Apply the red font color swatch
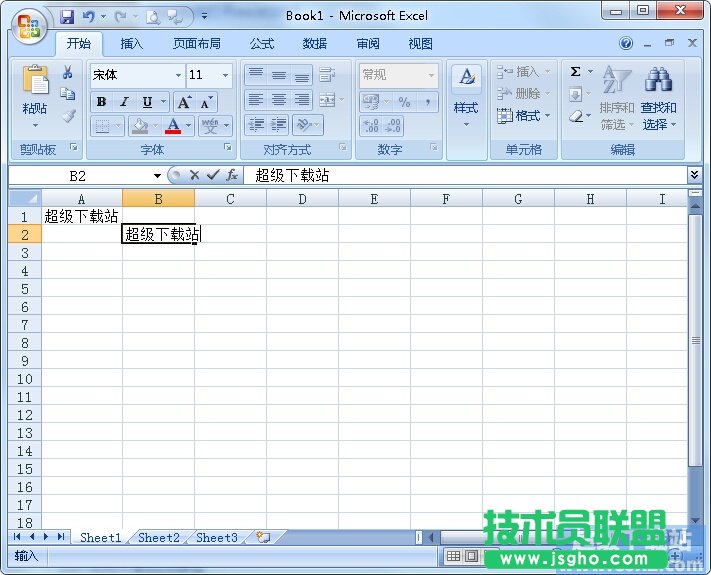Image resolution: width=711 pixels, height=575 pixels. point(174,127)
